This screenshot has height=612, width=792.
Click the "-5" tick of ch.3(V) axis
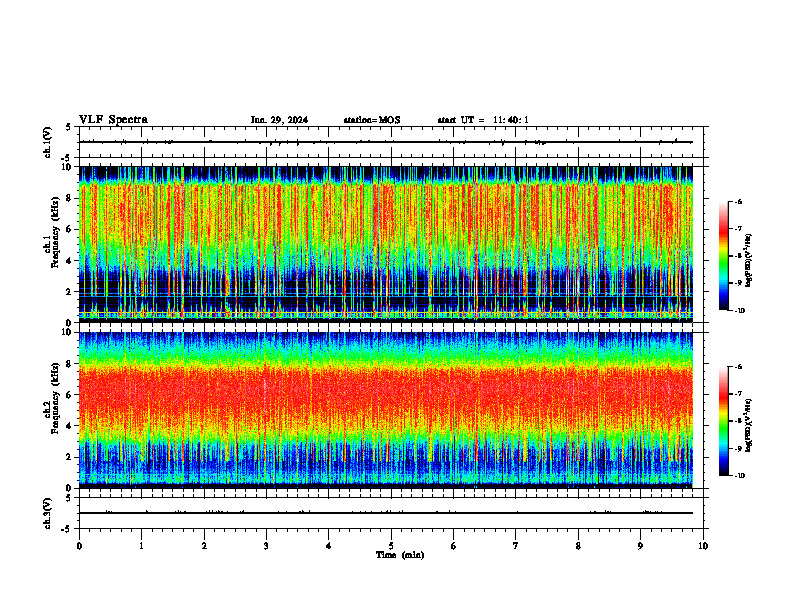67,529
